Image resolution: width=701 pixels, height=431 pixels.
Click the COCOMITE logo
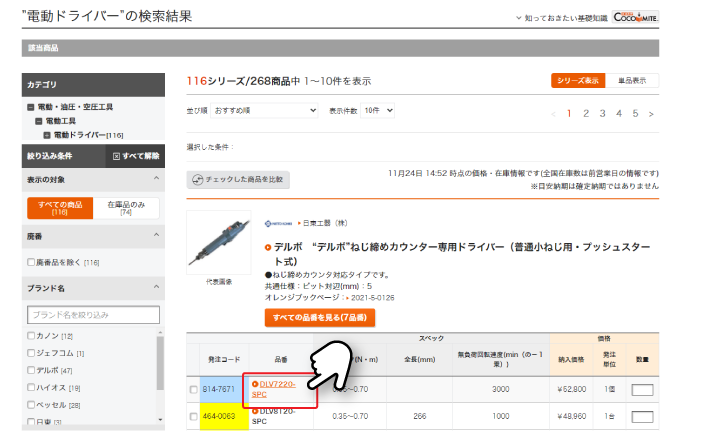635,17
